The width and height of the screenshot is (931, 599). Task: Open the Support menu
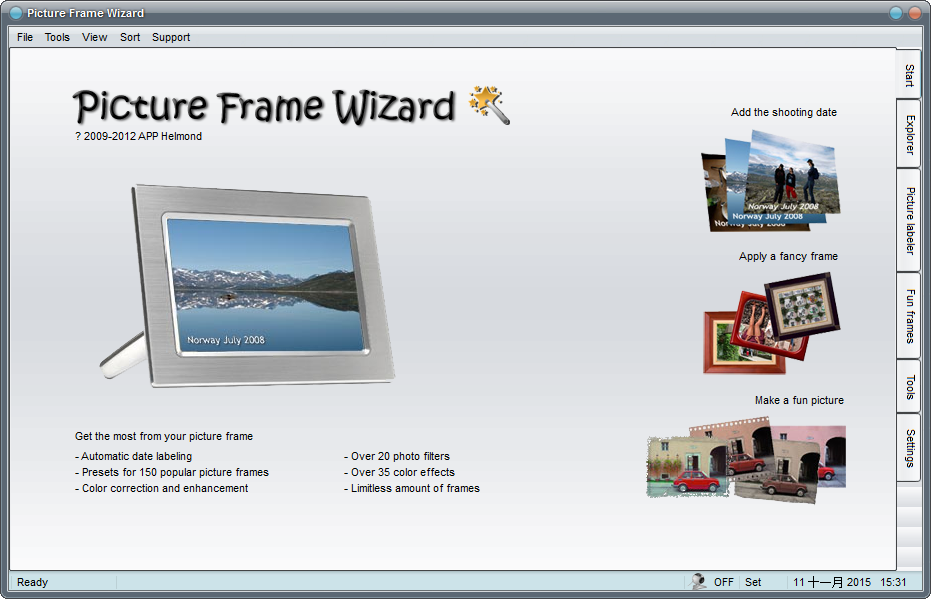[x=170, y=37]
